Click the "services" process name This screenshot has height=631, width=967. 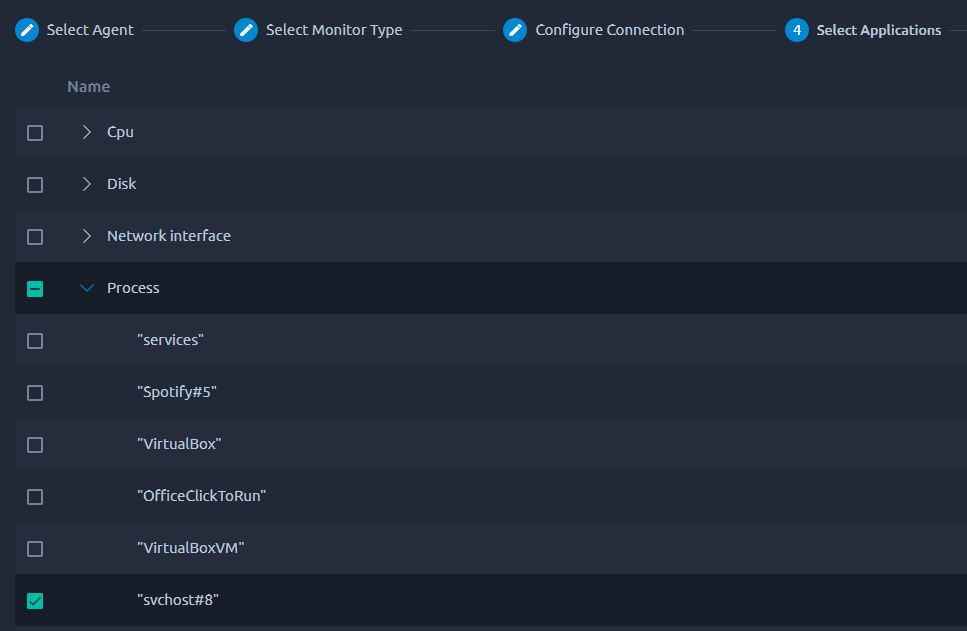pyautogui.click(x=170, y=340)
